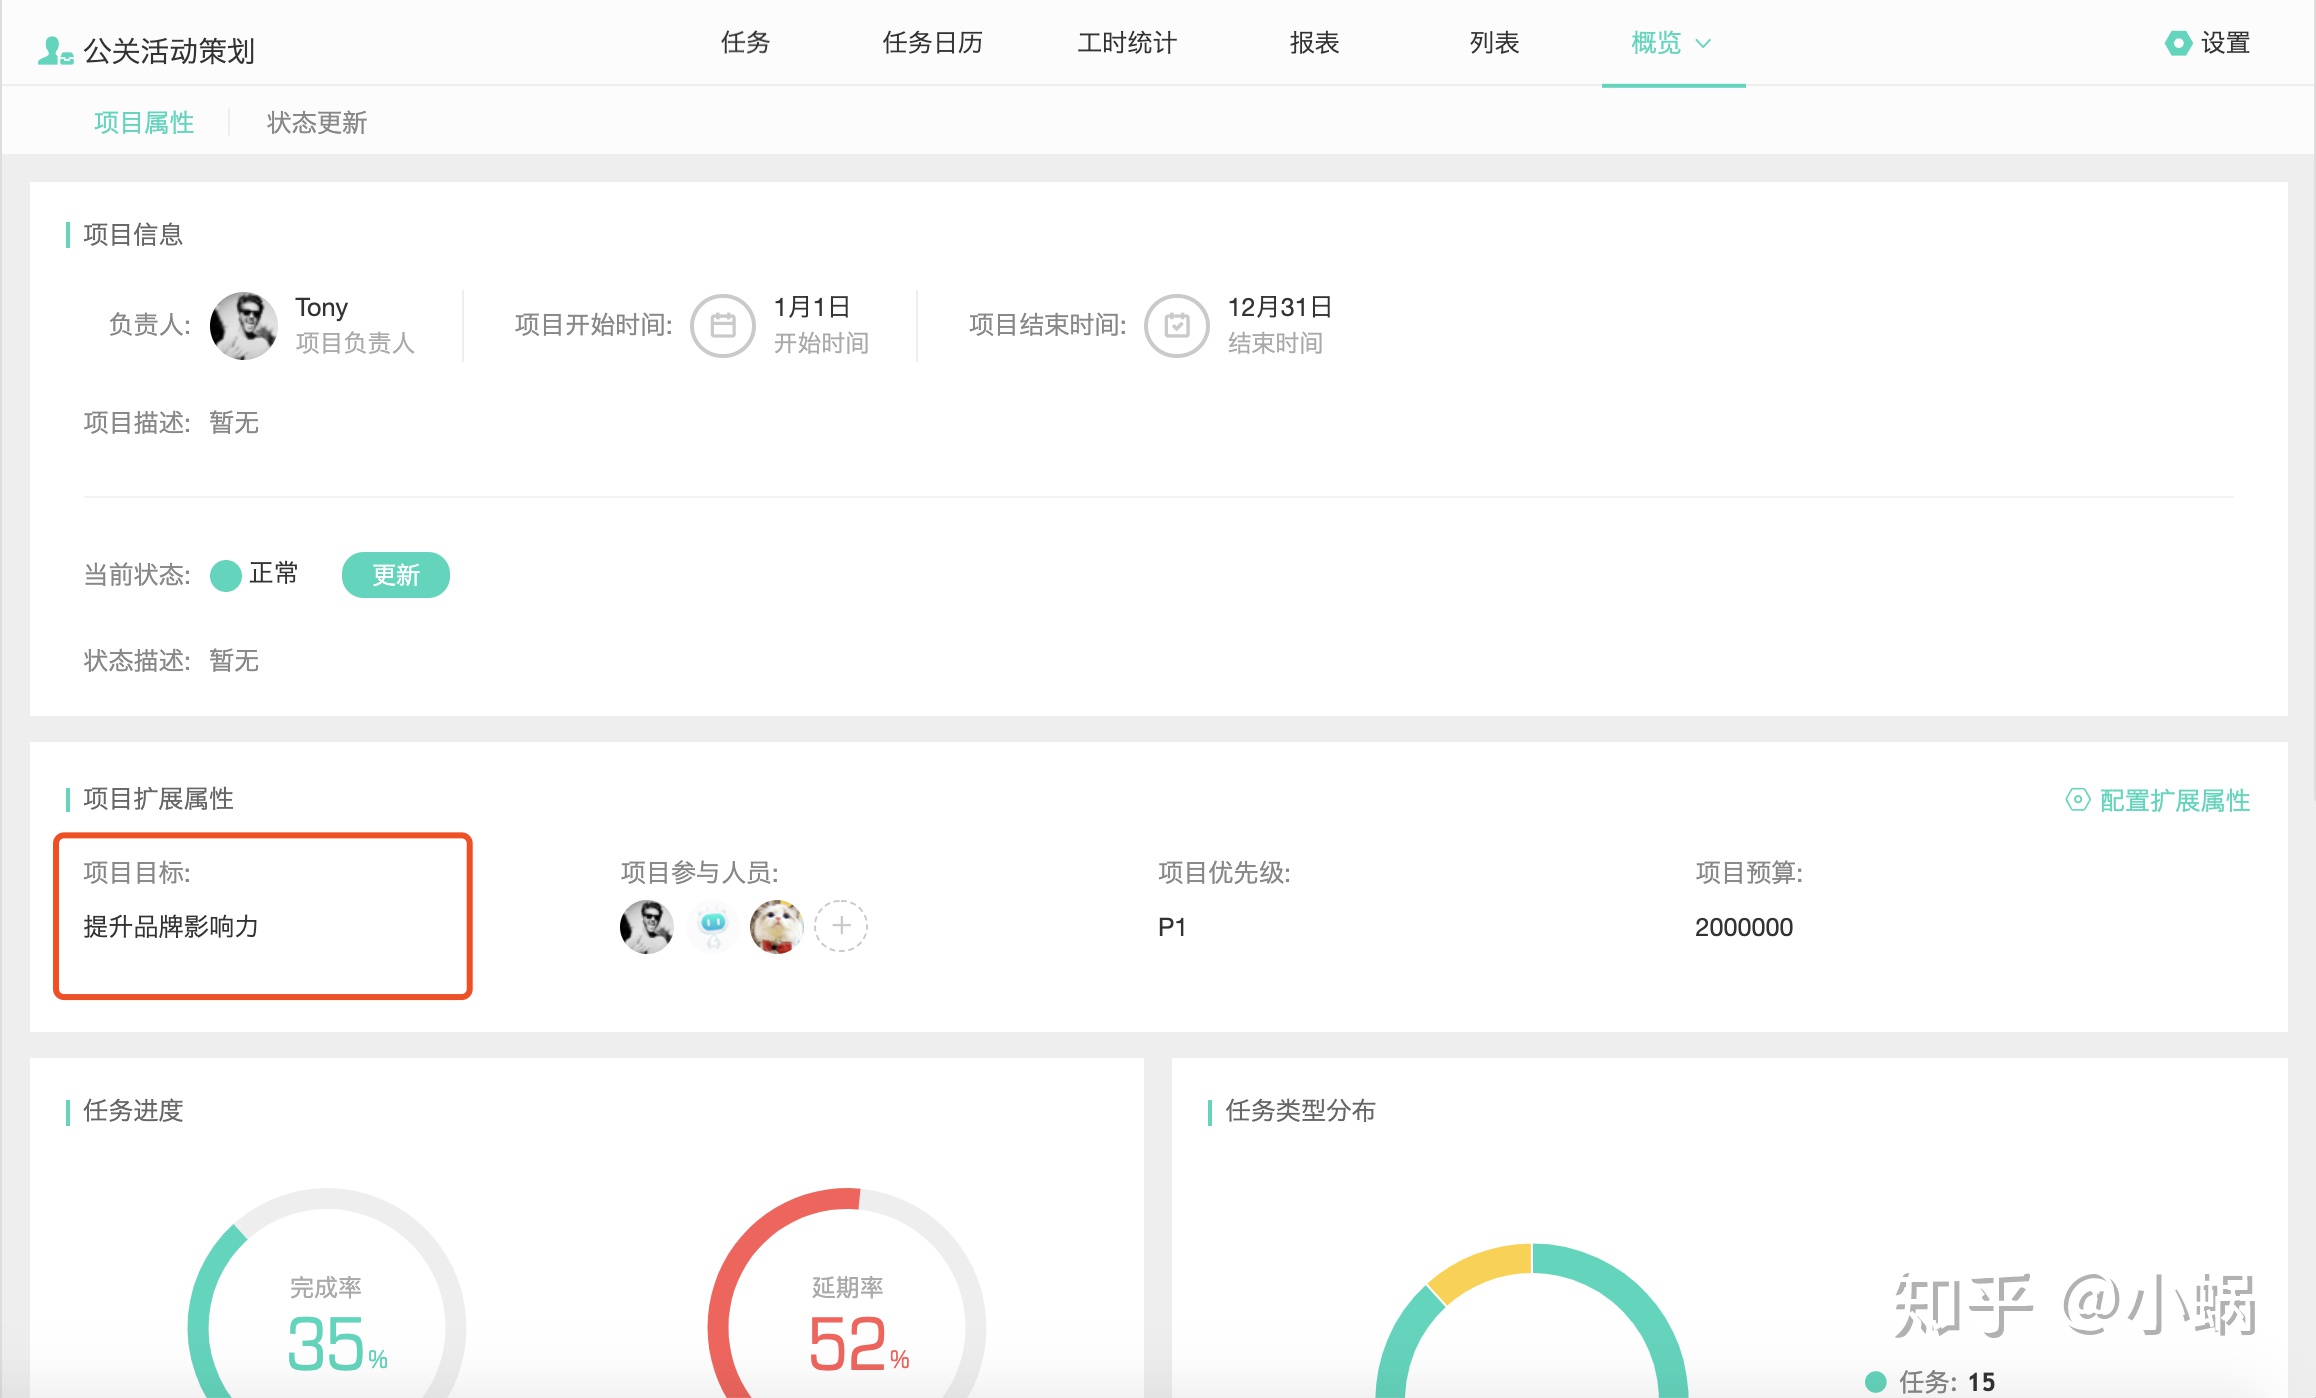Viewport: 2316px width, 1398px height.
Task: Click the 任务类型分布 donut chart
Action: tap(1531, 1320)
